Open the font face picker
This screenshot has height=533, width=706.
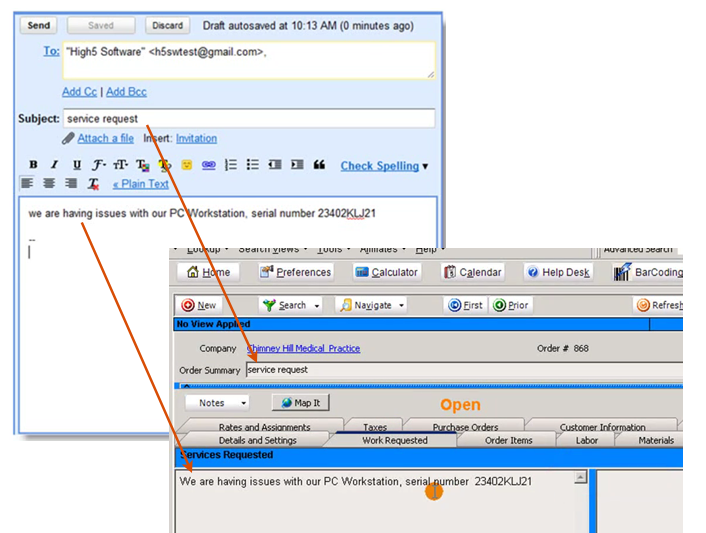99,165
